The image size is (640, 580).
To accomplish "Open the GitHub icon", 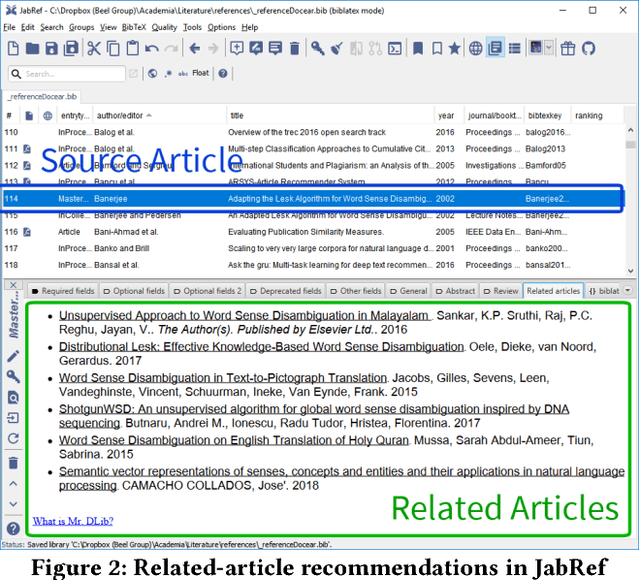I will click(x=588, y=49).
